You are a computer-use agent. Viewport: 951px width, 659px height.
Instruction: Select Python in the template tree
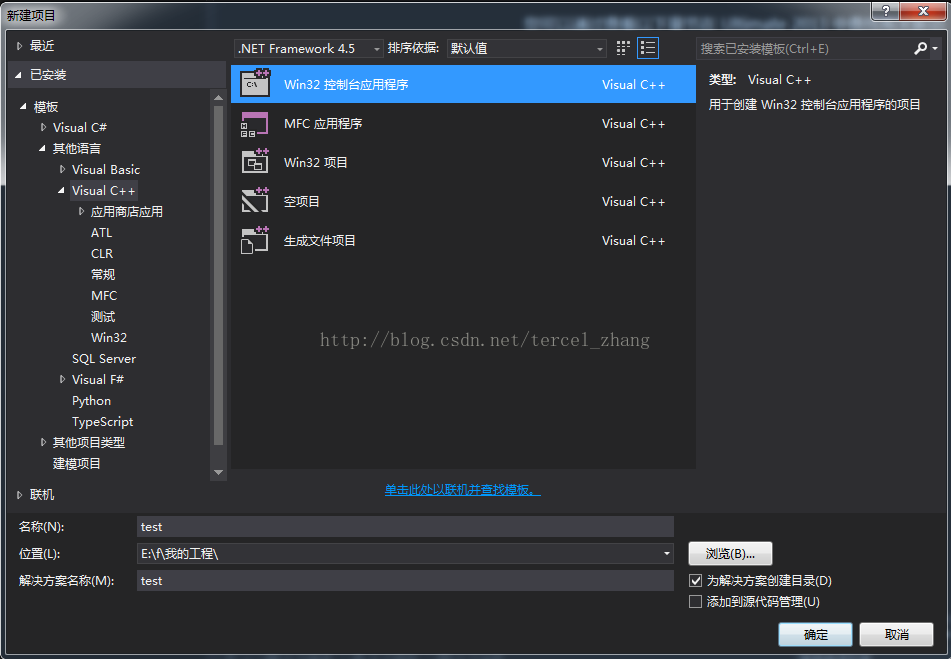click(x=92, y=401)
